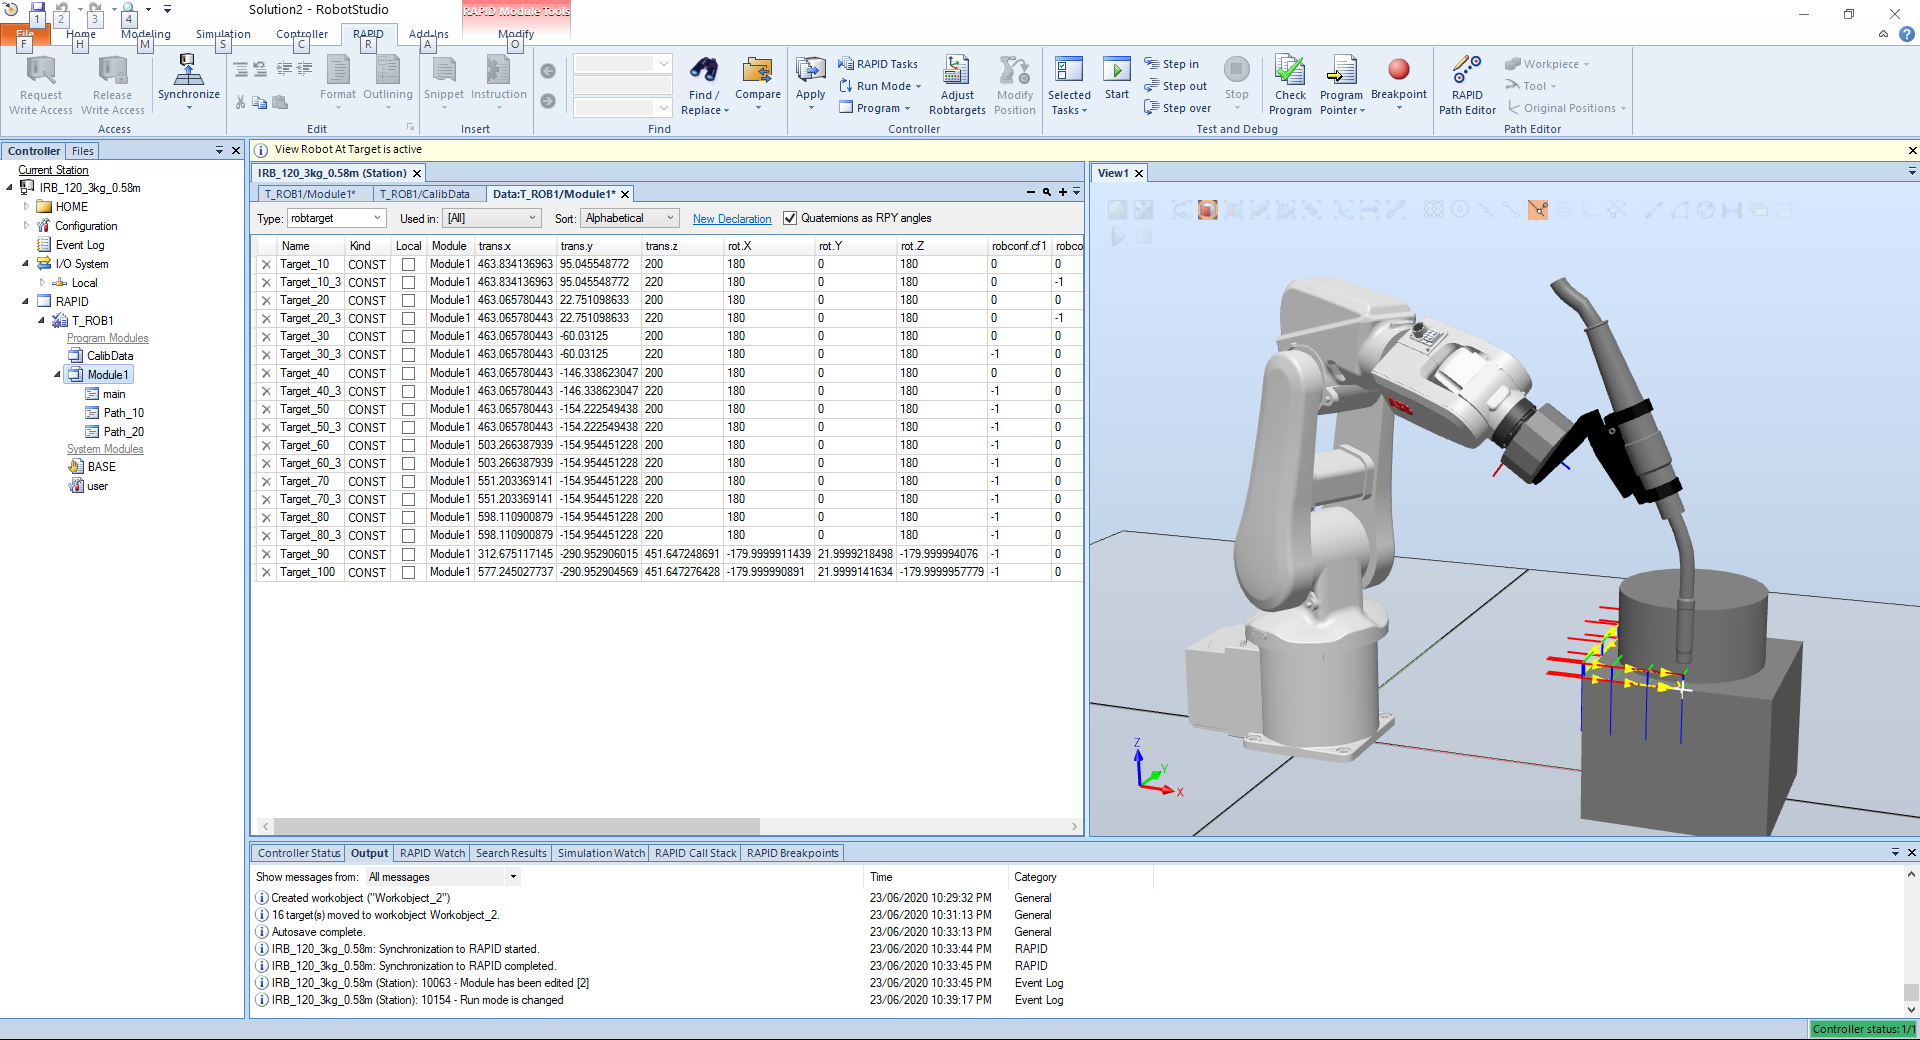Collapse the I/O System tree node
Screen dimensions: 1920x1040
click(x=25, y=264)
